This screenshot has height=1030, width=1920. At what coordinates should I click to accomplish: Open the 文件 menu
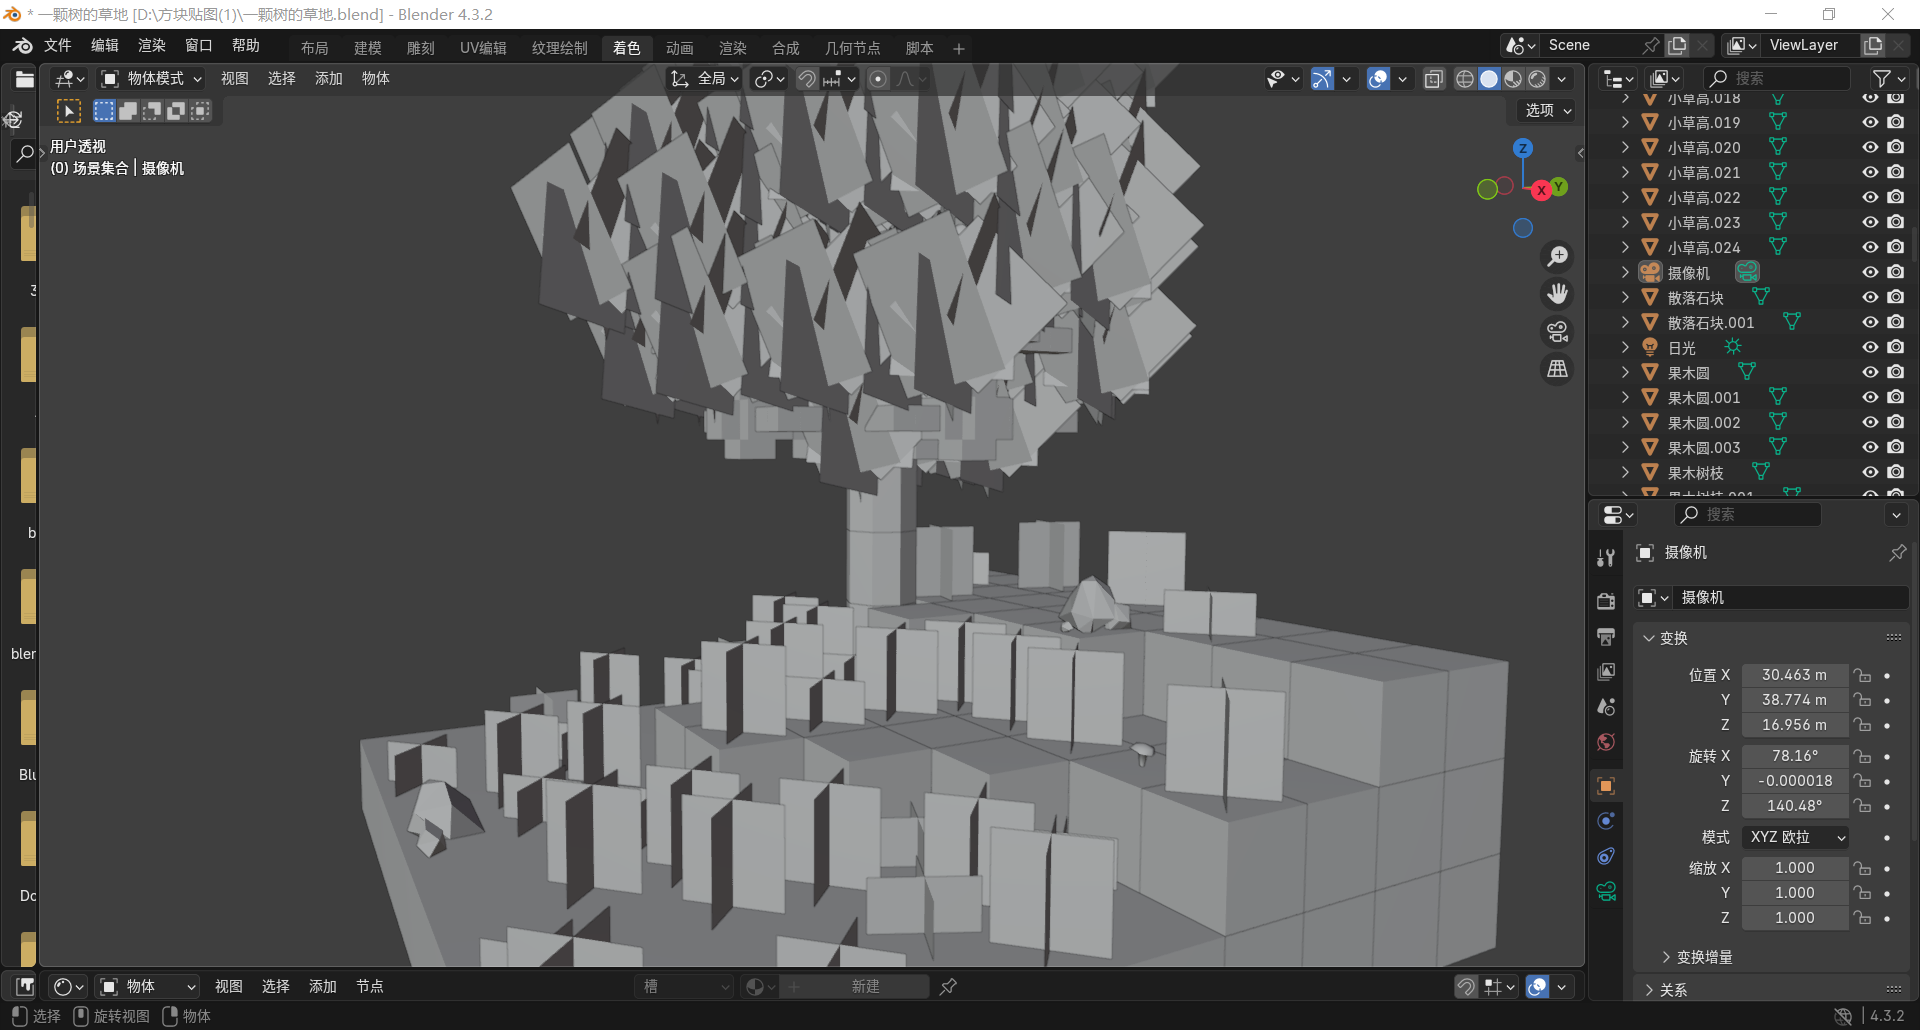(57, 46)
